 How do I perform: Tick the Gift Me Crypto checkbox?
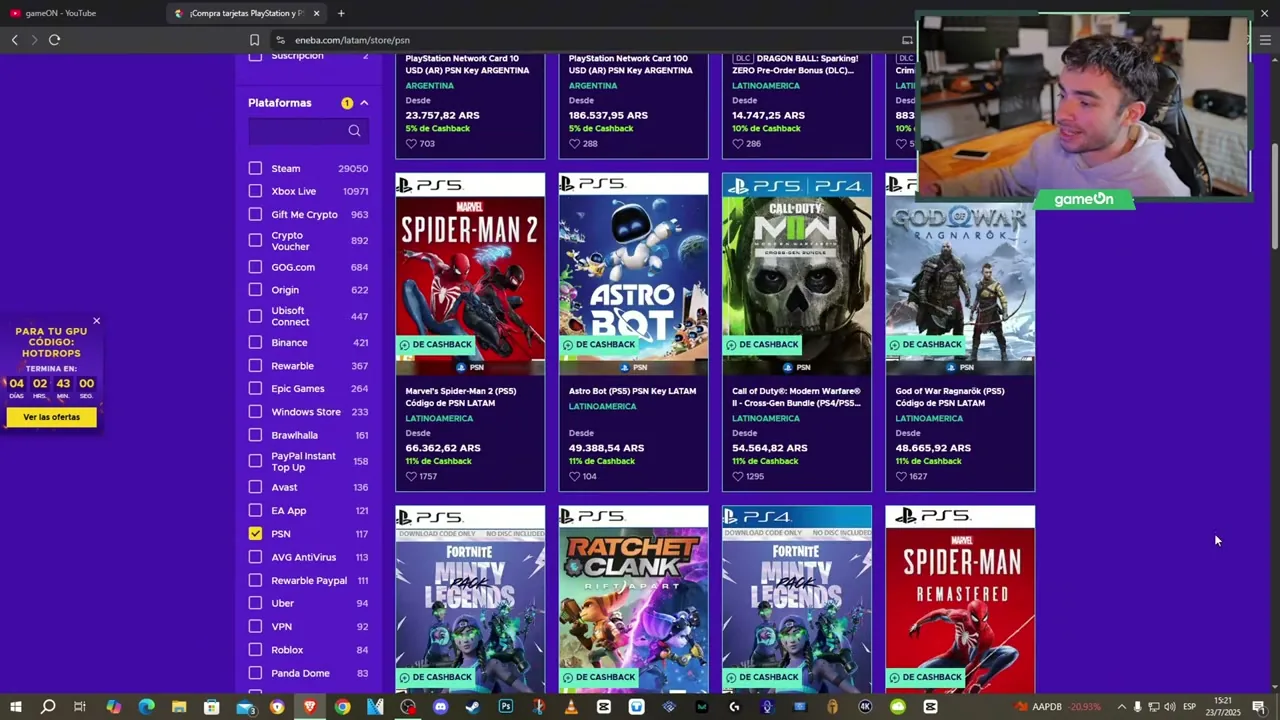click(255, 214)
